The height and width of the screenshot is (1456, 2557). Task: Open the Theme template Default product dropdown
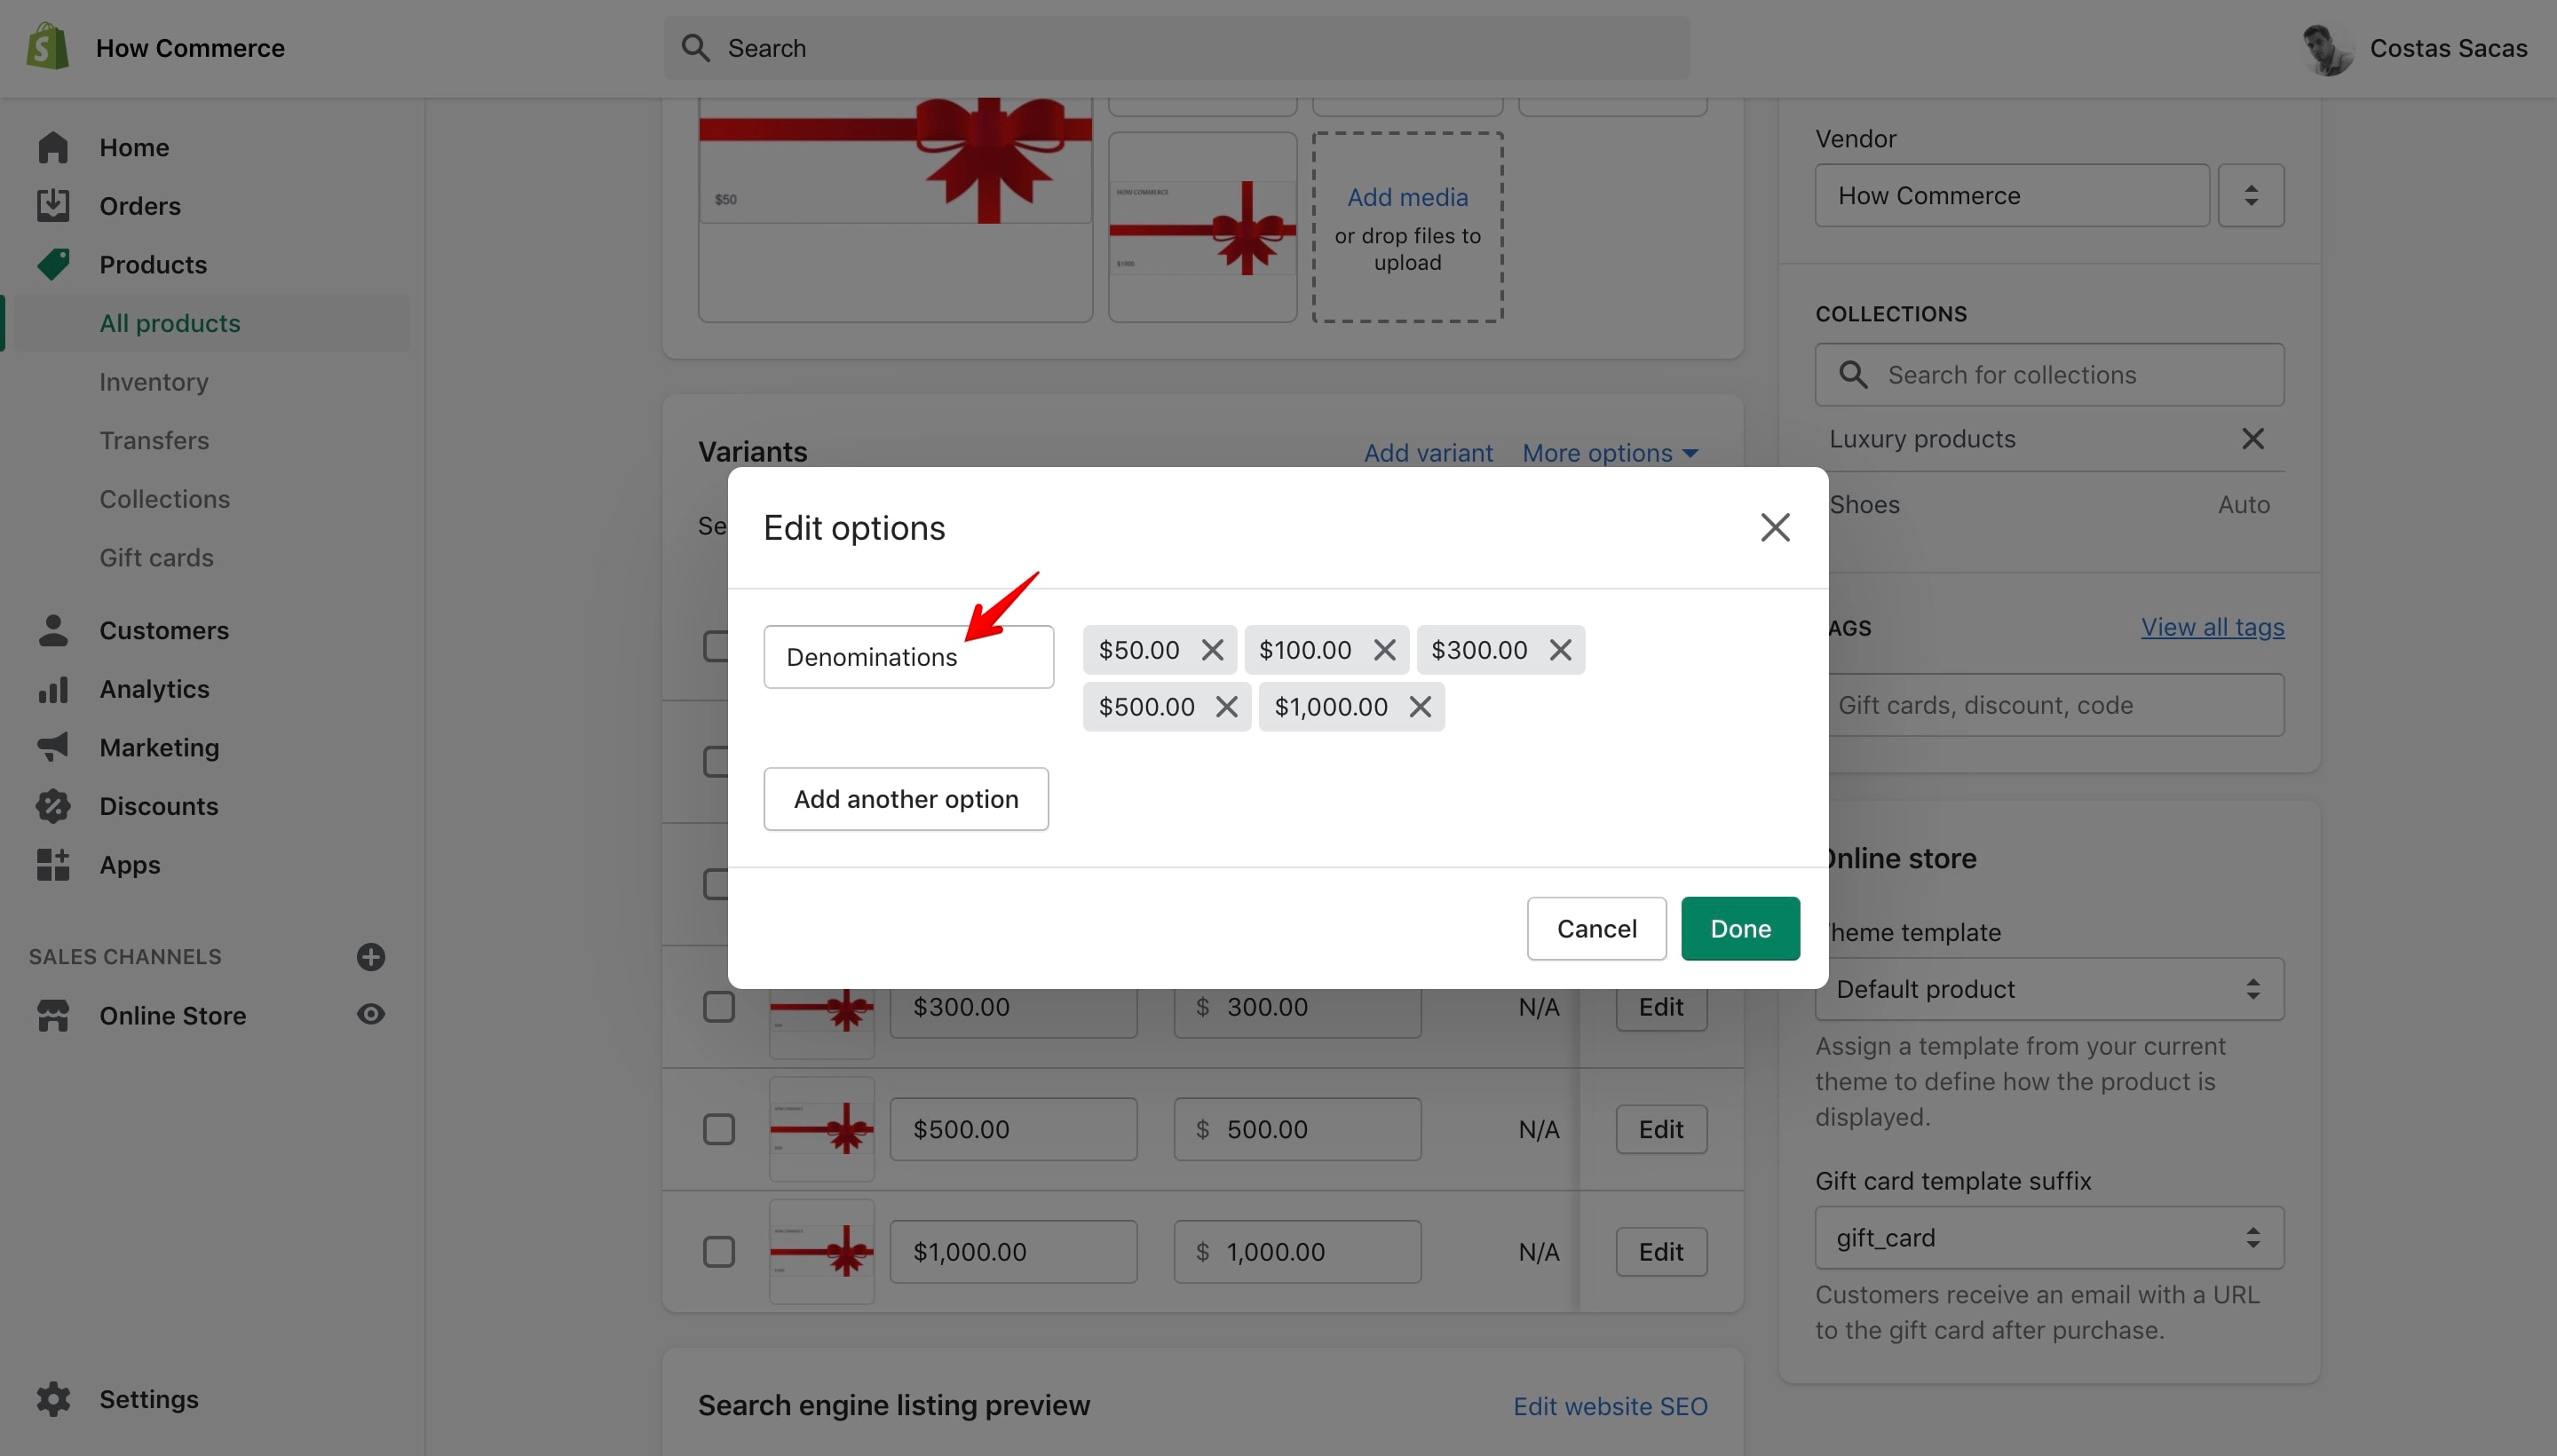(x=2049, y=989)
